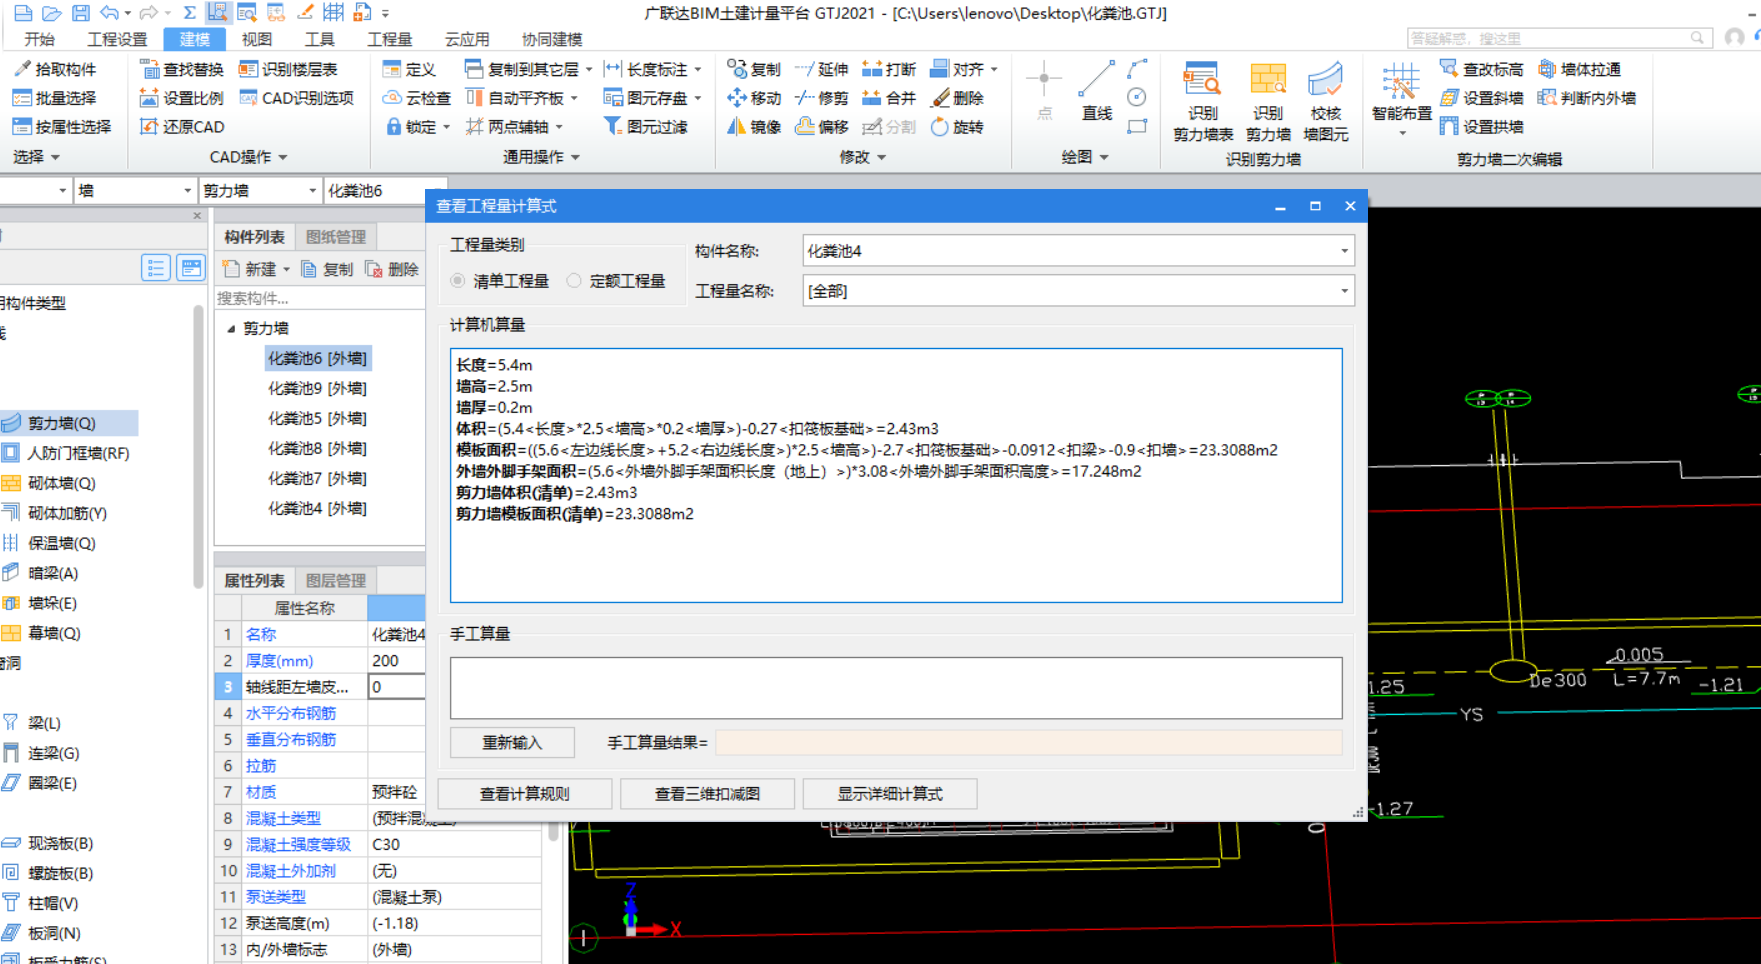This screenshot has height=964, width=1761.
Task: Click 删除 in component list toolbar
Action: [x=393, y=269]
